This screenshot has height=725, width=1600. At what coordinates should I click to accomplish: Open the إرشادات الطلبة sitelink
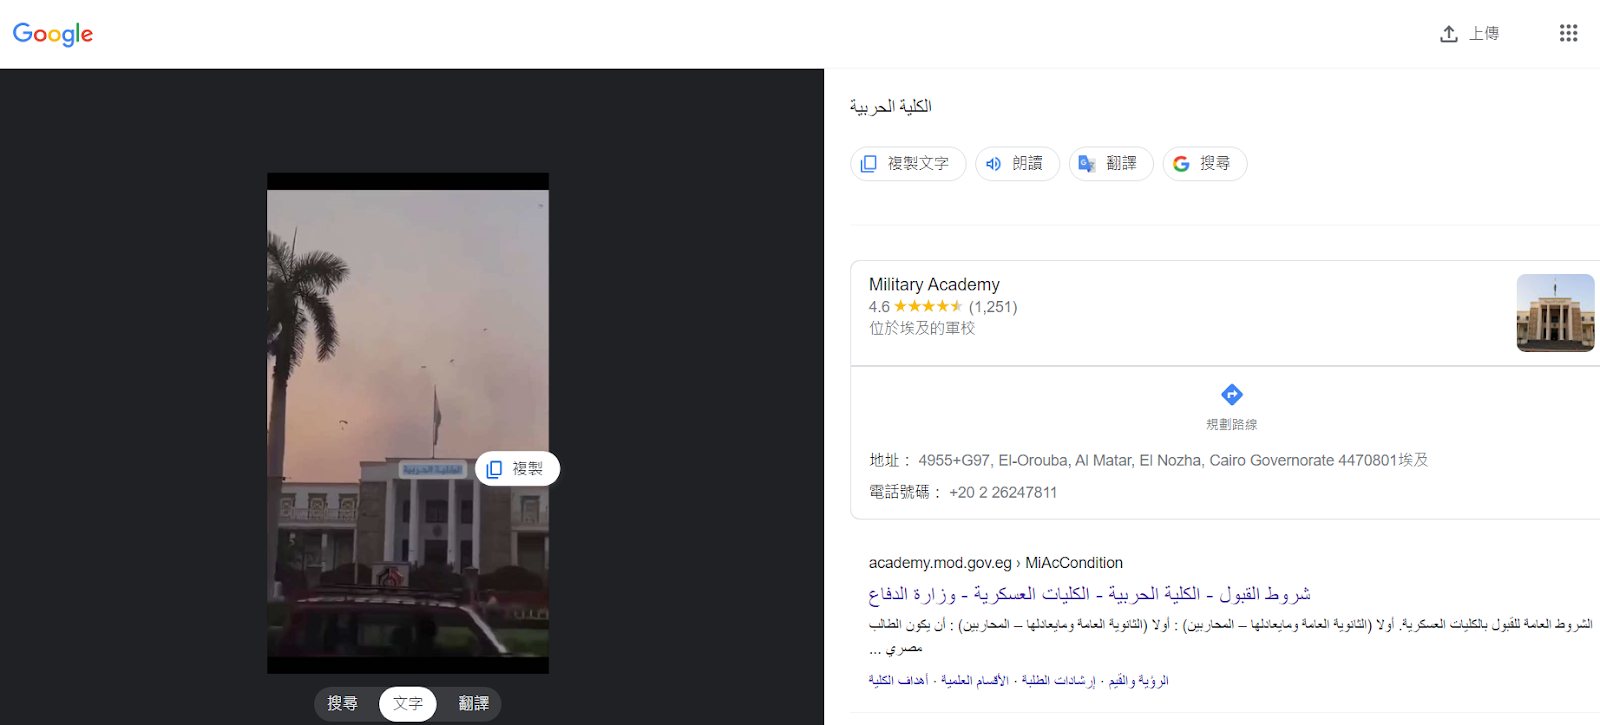click(x=1058, y=681)
